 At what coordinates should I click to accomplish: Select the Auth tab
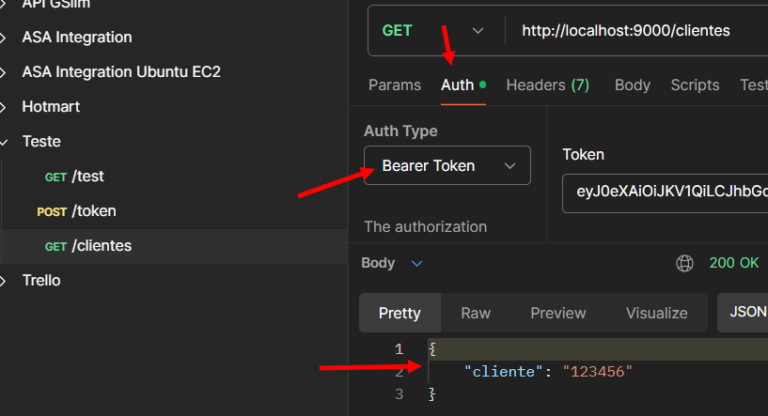pyautogui.click(x=458, y=85)
